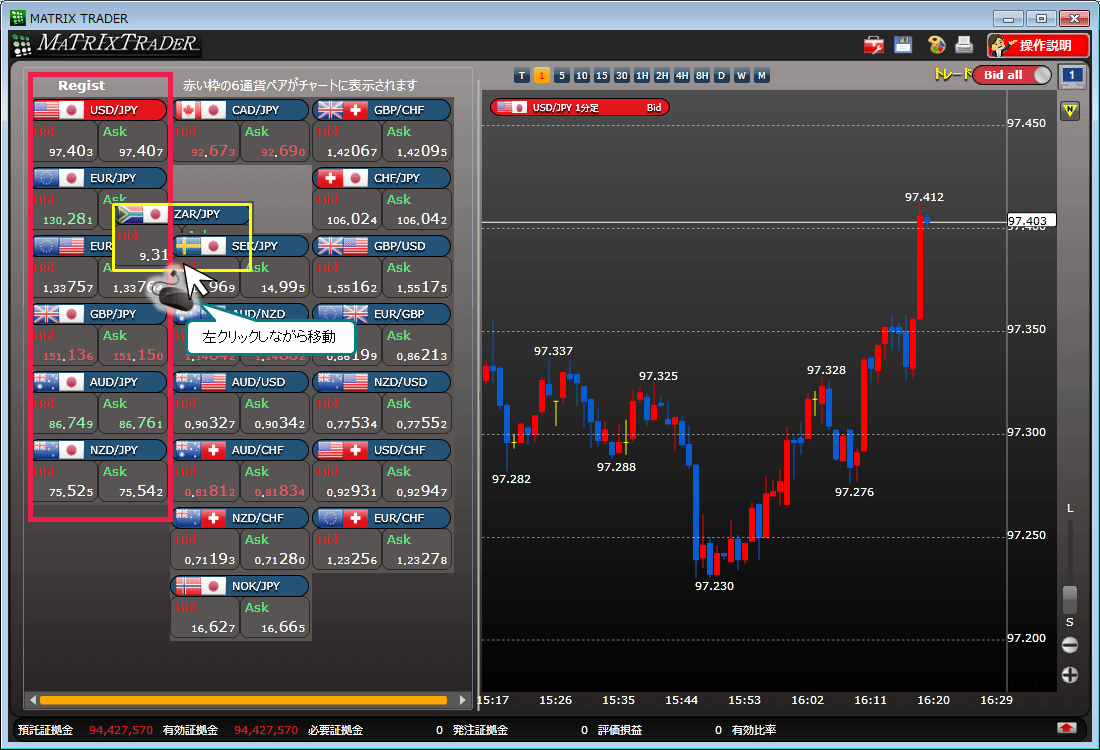Select the USD/JPY pair header

pos(100,110)
